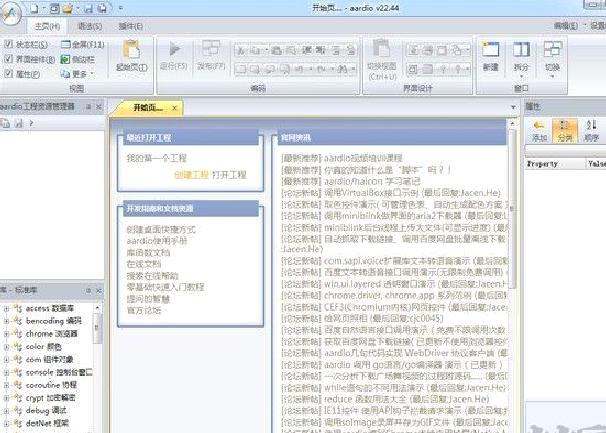
Task: Switch to the third (E) ribbon tab
Action: pyautogui.click(x=131, y=26)
